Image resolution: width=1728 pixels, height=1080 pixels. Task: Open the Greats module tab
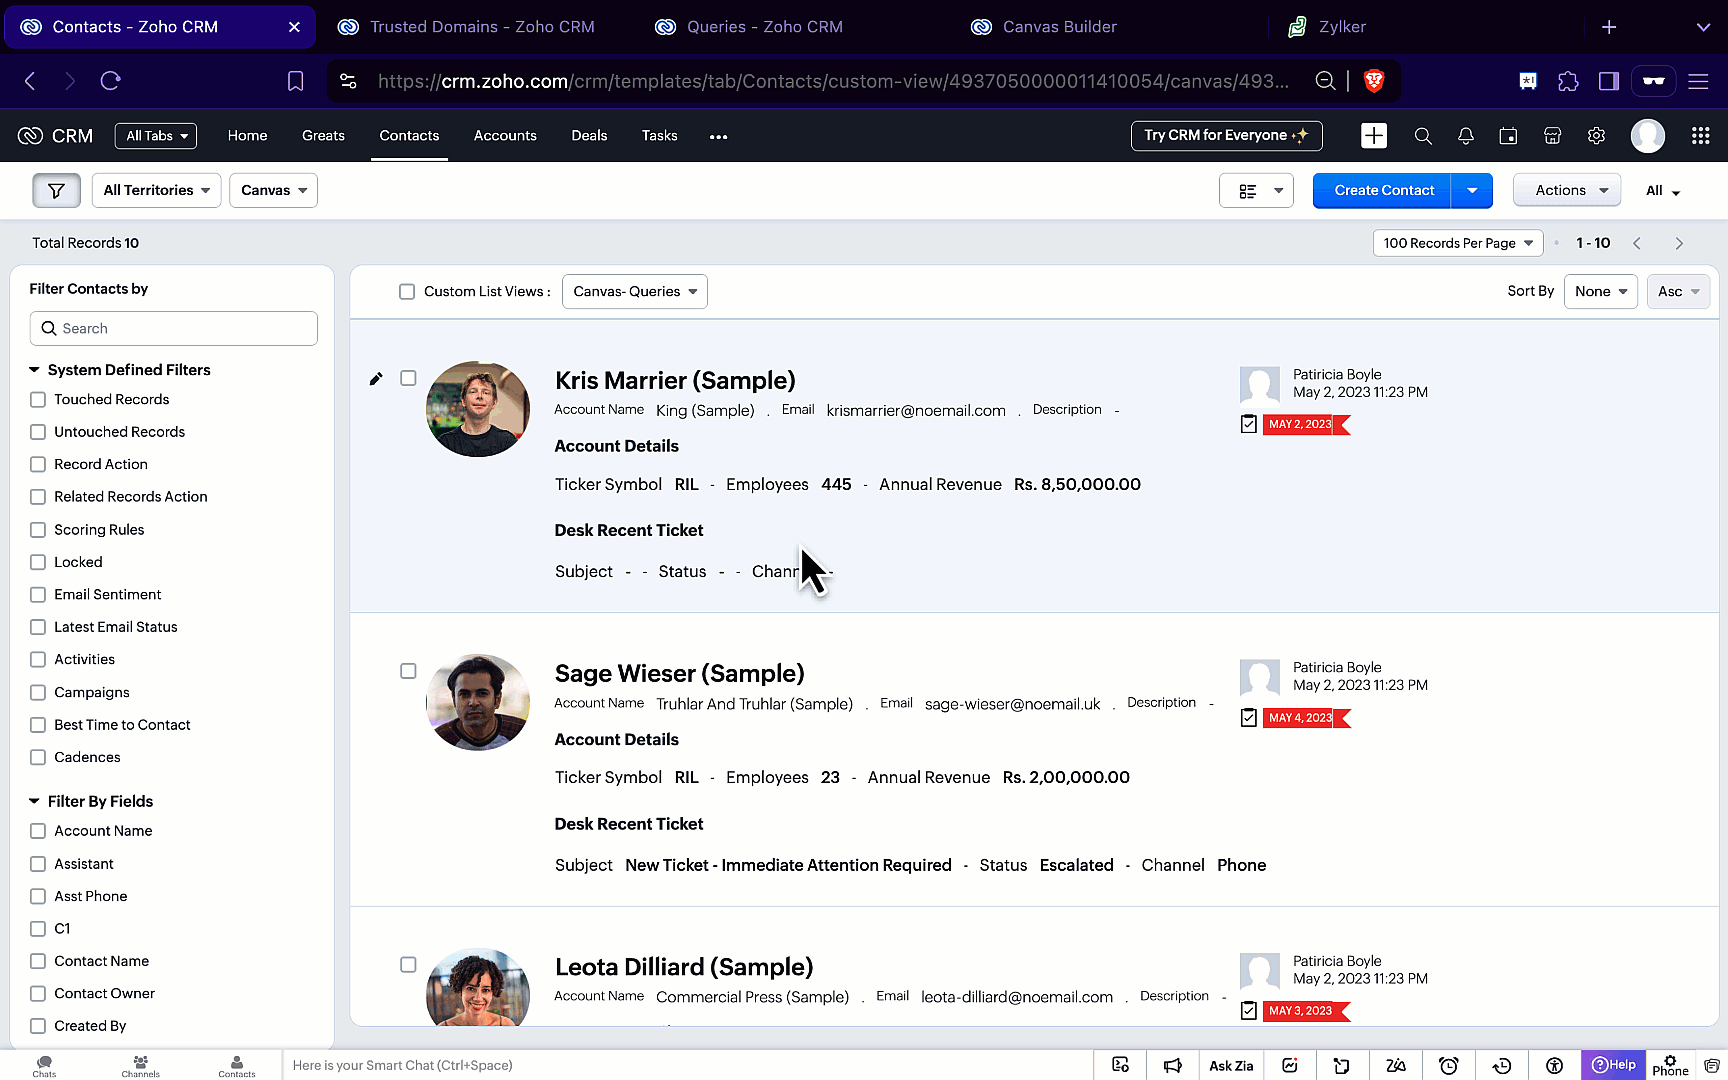tap(323, 136)
